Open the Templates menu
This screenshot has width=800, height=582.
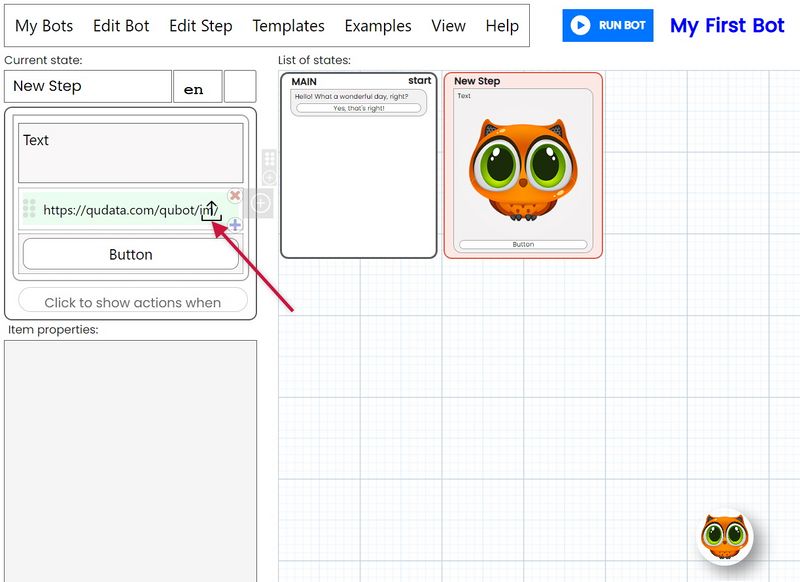[288, 26]
